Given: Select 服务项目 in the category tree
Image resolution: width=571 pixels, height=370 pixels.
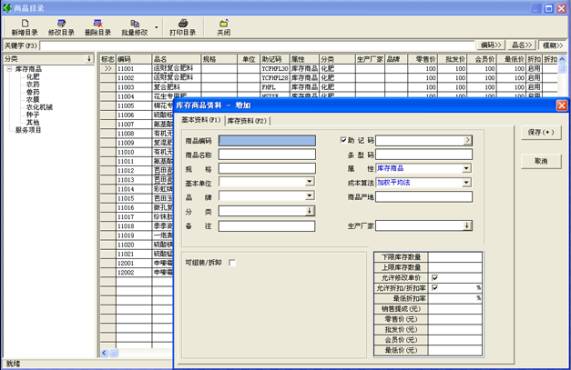Looking at the screenshot, I should click(28, 130).
